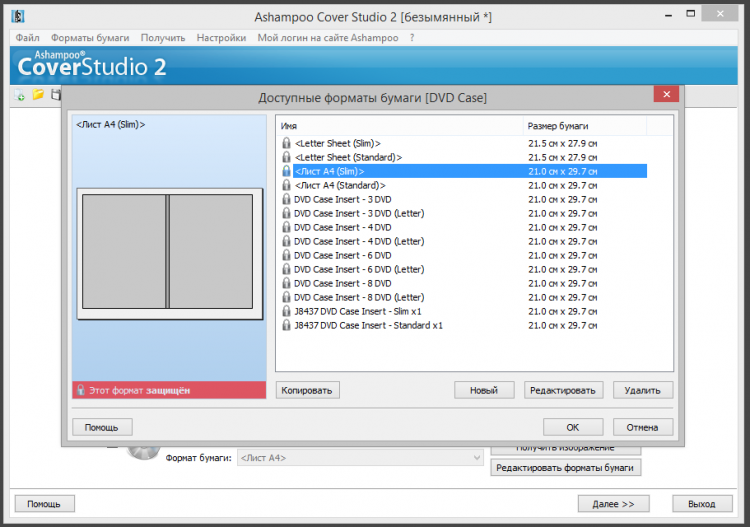This screenshot has height=527, width=750.
Task: Click lock icon of Лист A4 (Standard)
Action: pos(286,185)
